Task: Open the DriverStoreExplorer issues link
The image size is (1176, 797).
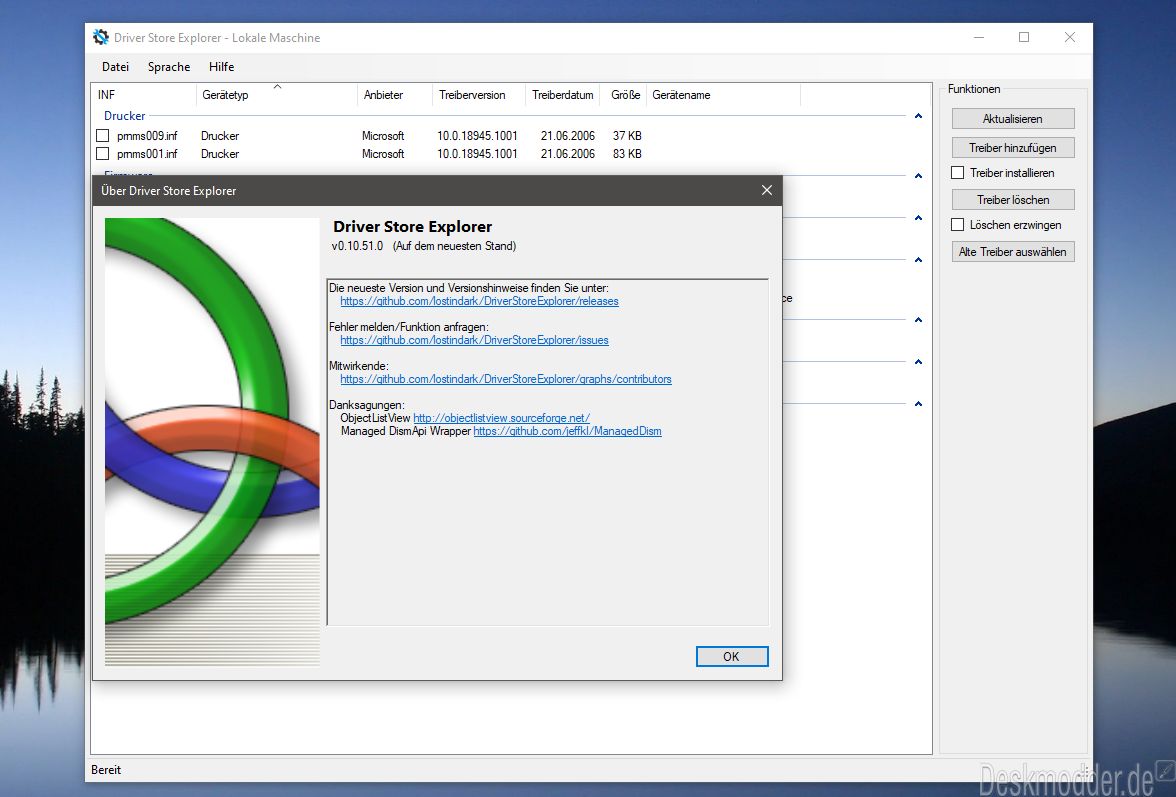Action: point(474,340)
